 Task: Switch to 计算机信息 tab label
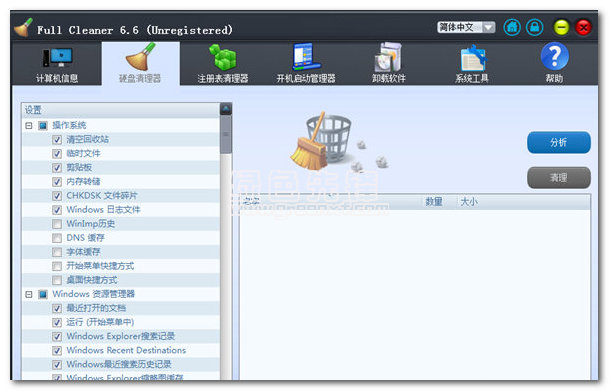(x=57, y=78)
